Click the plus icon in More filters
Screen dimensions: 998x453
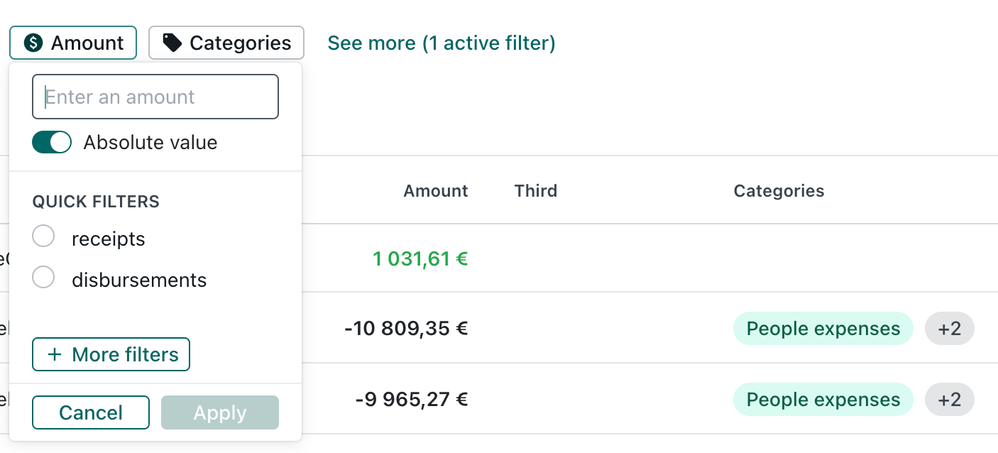point(54,354)
